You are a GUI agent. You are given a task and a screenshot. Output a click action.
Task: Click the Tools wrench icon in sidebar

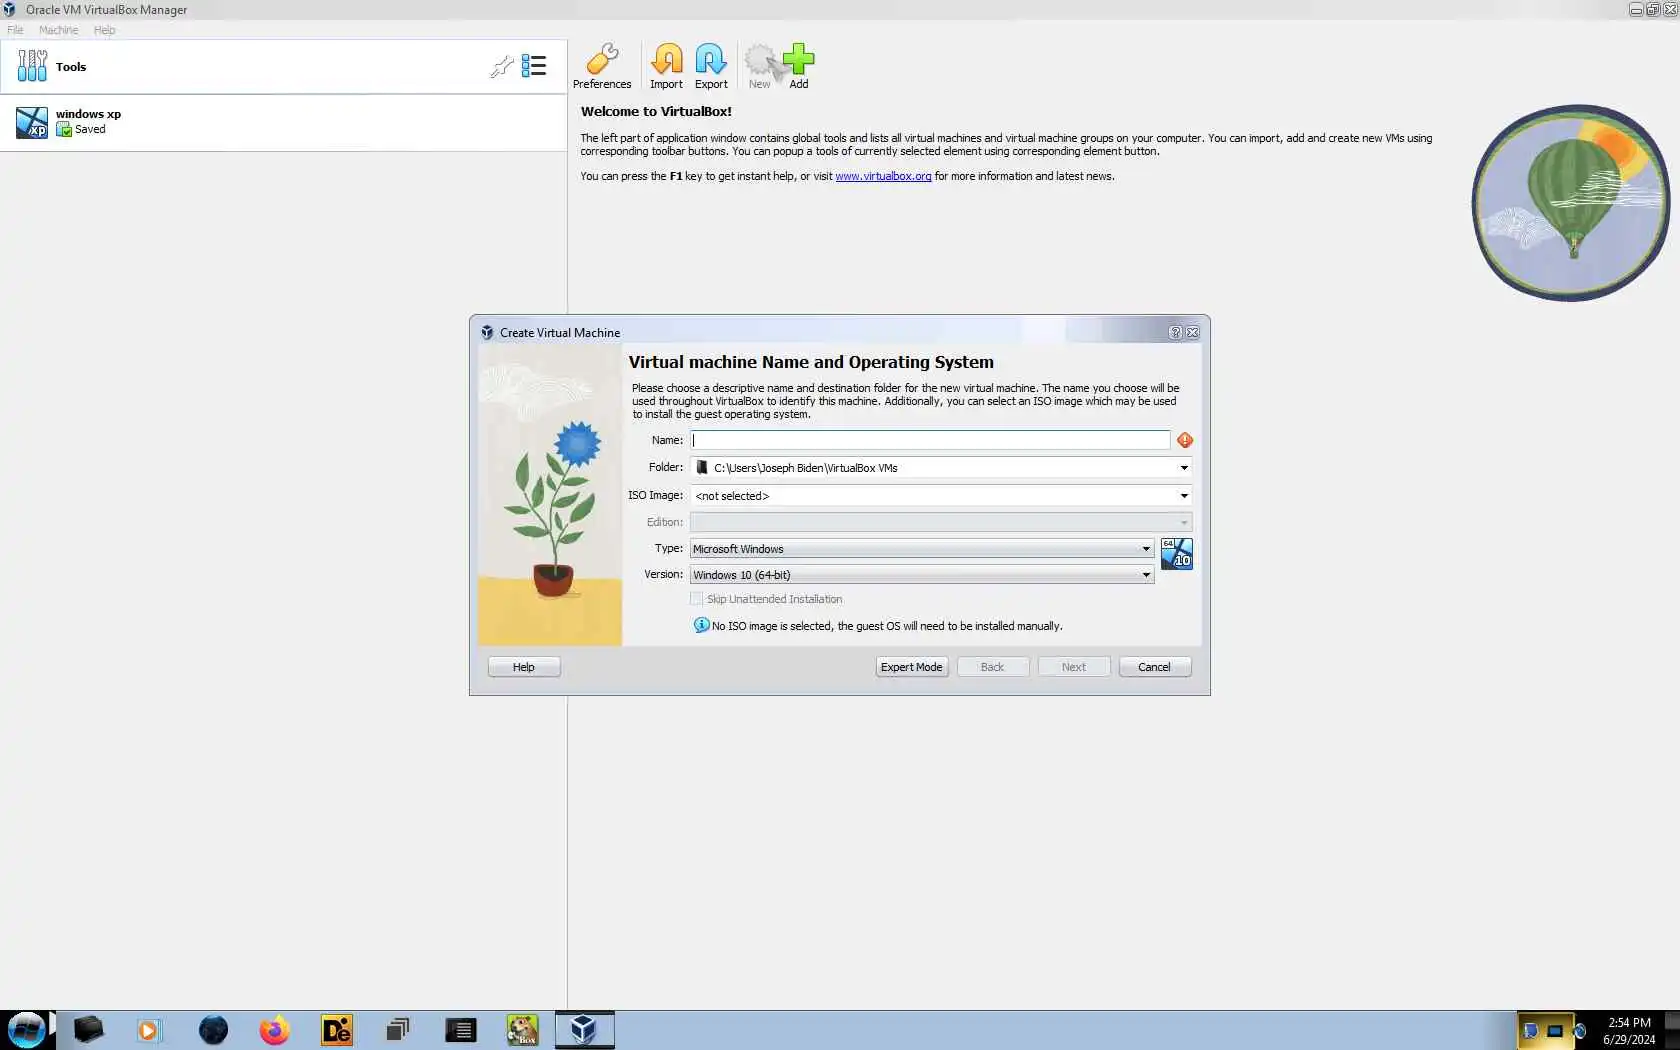click(32, 66)
